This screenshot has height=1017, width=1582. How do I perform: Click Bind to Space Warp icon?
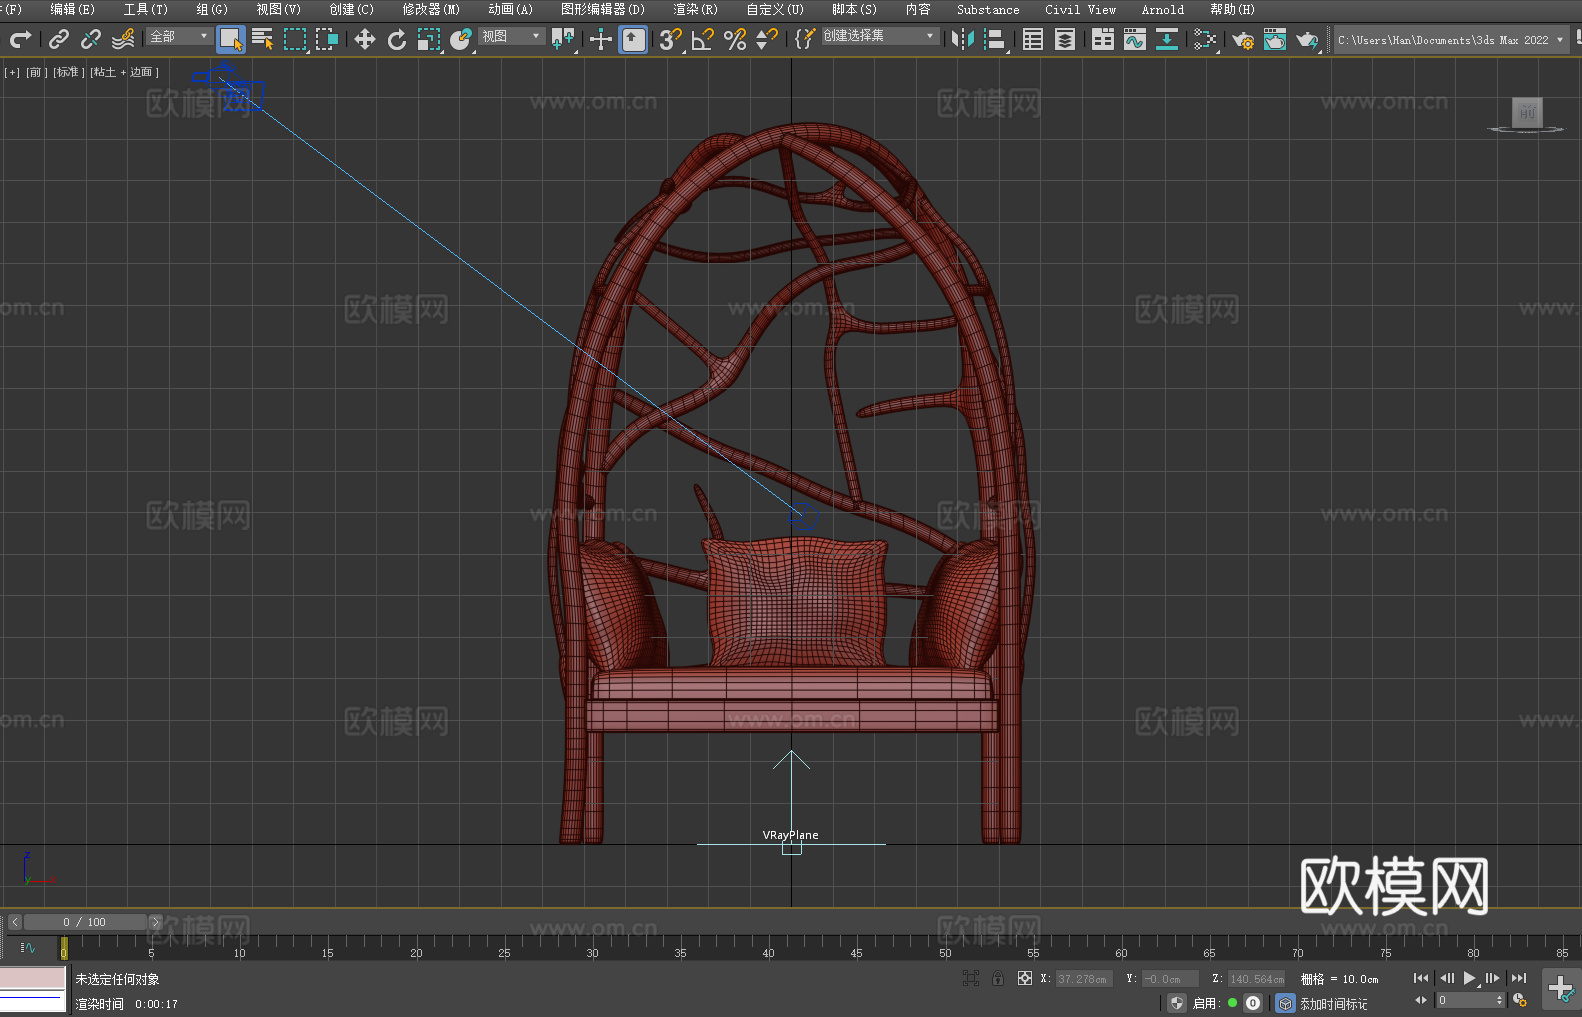[x=123, y=39]
